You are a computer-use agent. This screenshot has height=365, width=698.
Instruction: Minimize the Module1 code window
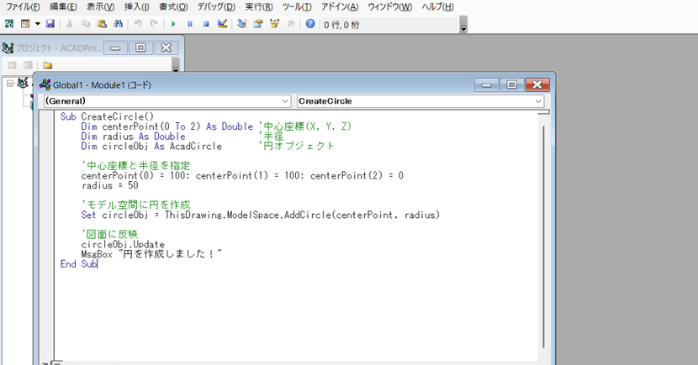pos(486,85)
